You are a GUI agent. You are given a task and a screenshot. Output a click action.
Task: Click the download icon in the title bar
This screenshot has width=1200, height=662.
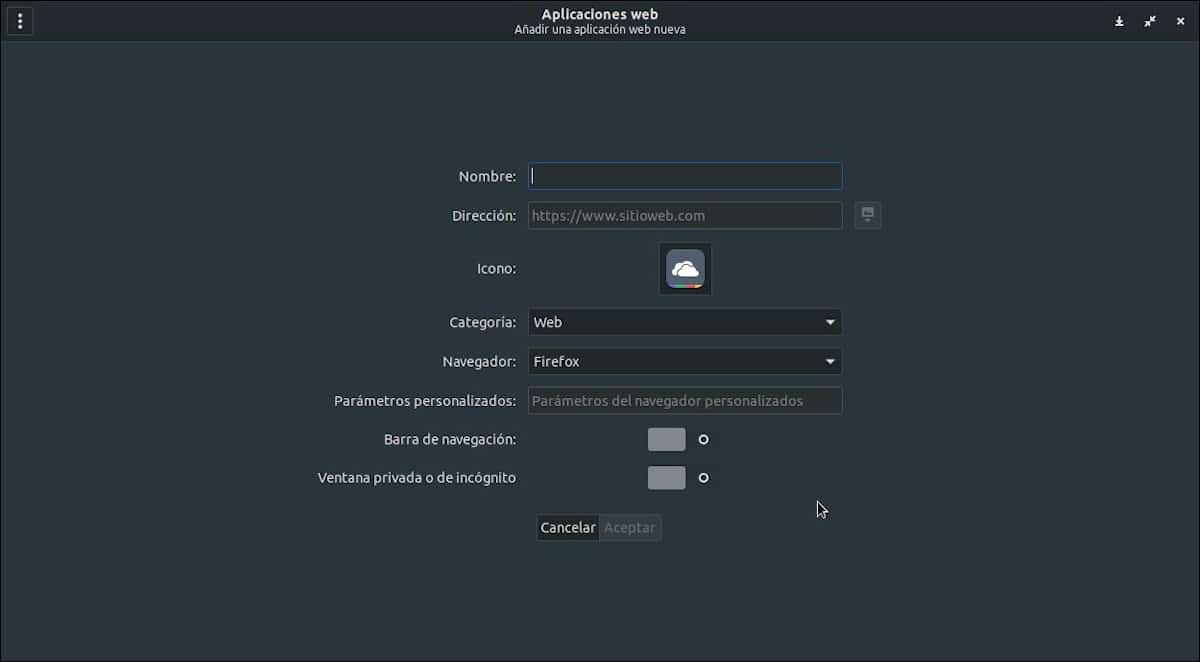1119,20
